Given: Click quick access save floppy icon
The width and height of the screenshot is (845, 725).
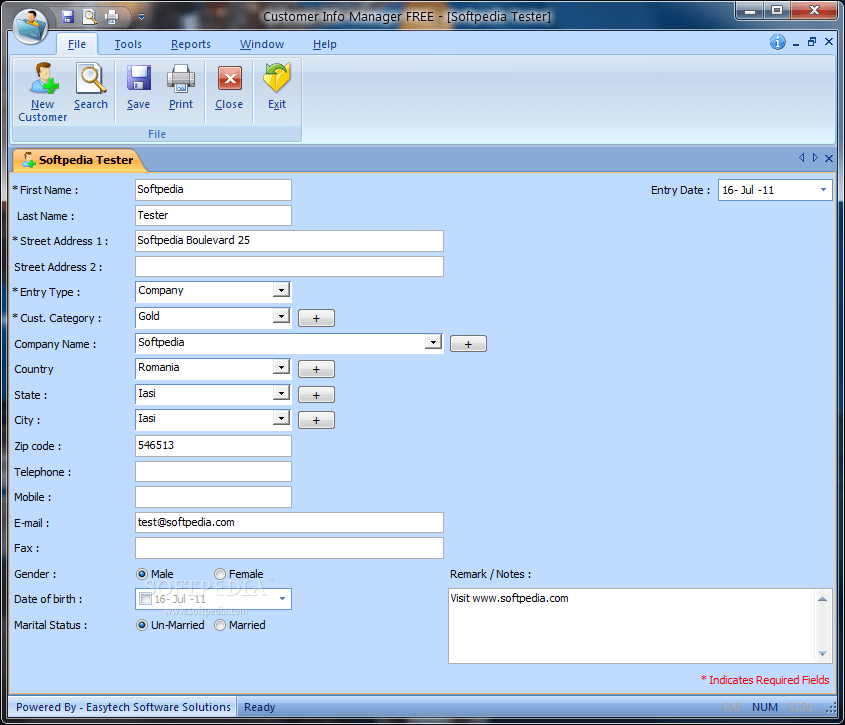Looking at the screenshot, I should tap(68, 17).
